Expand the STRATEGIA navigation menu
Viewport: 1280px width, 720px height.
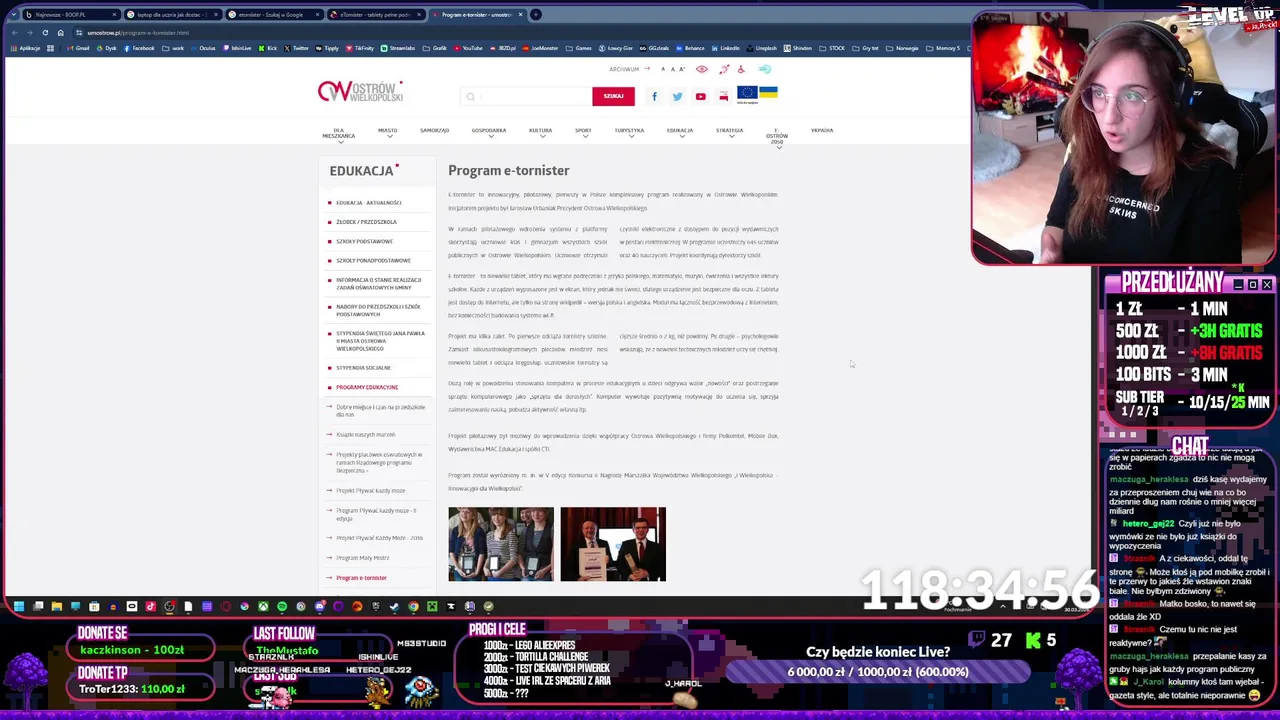[729, 132]
